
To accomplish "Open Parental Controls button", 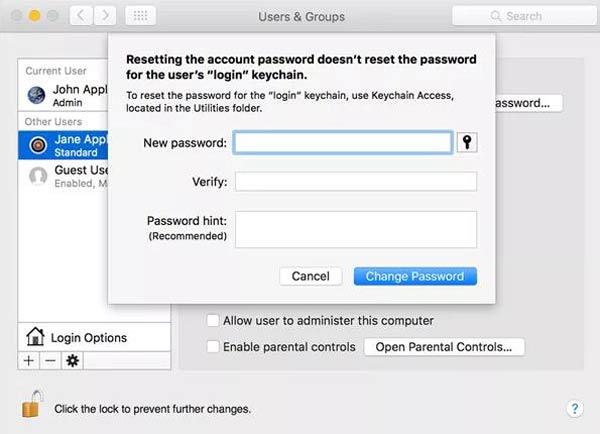I will coord(444,347).
